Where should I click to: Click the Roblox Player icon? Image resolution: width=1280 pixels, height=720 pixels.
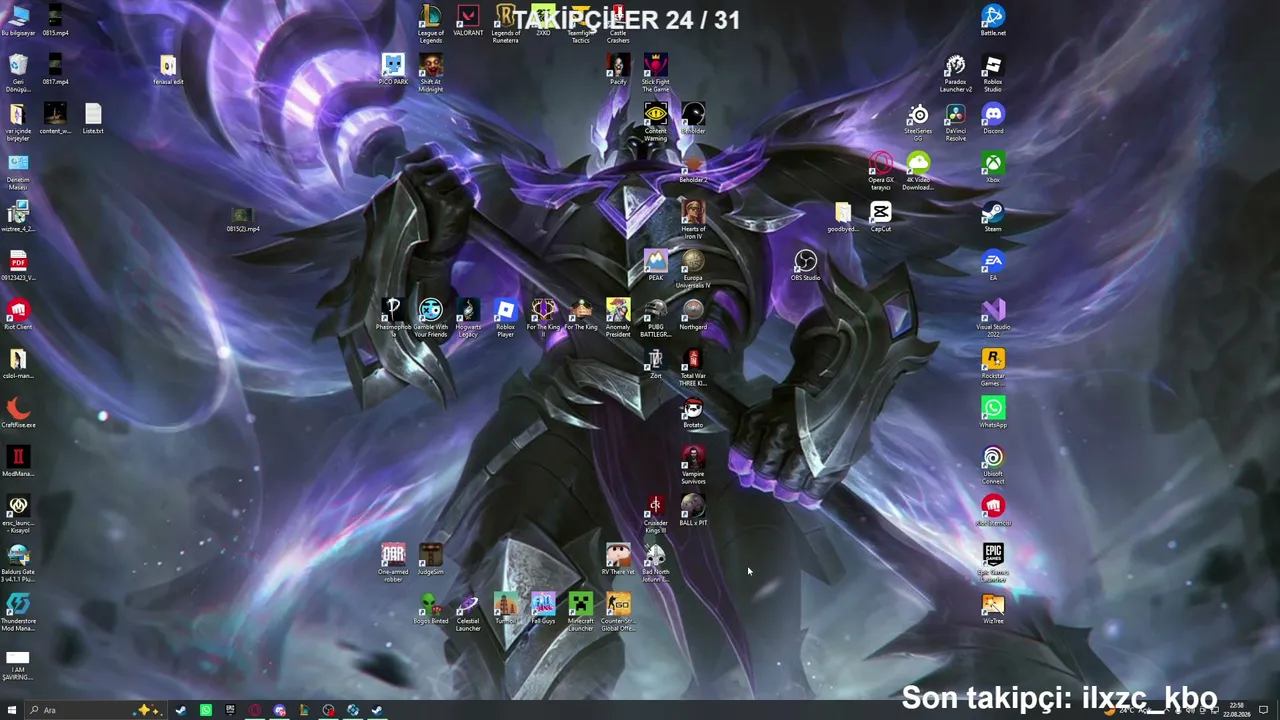[506, 318]
